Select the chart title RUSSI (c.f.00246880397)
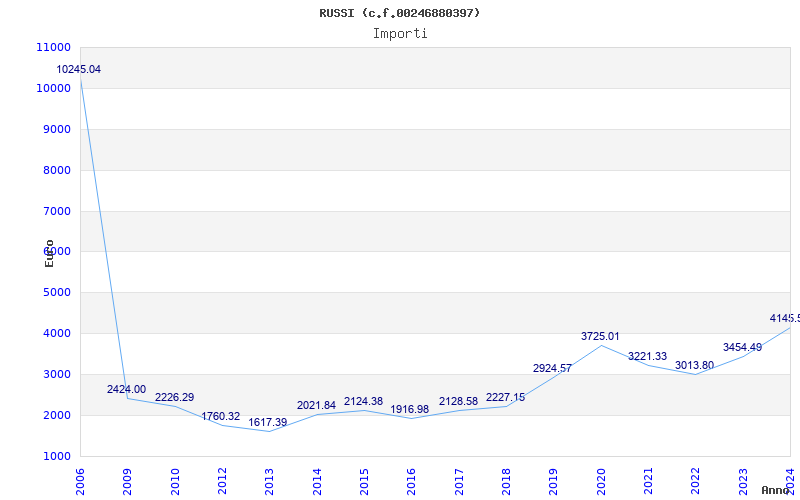The width and height of the screenshot is (800, 500). coord(399,13)
